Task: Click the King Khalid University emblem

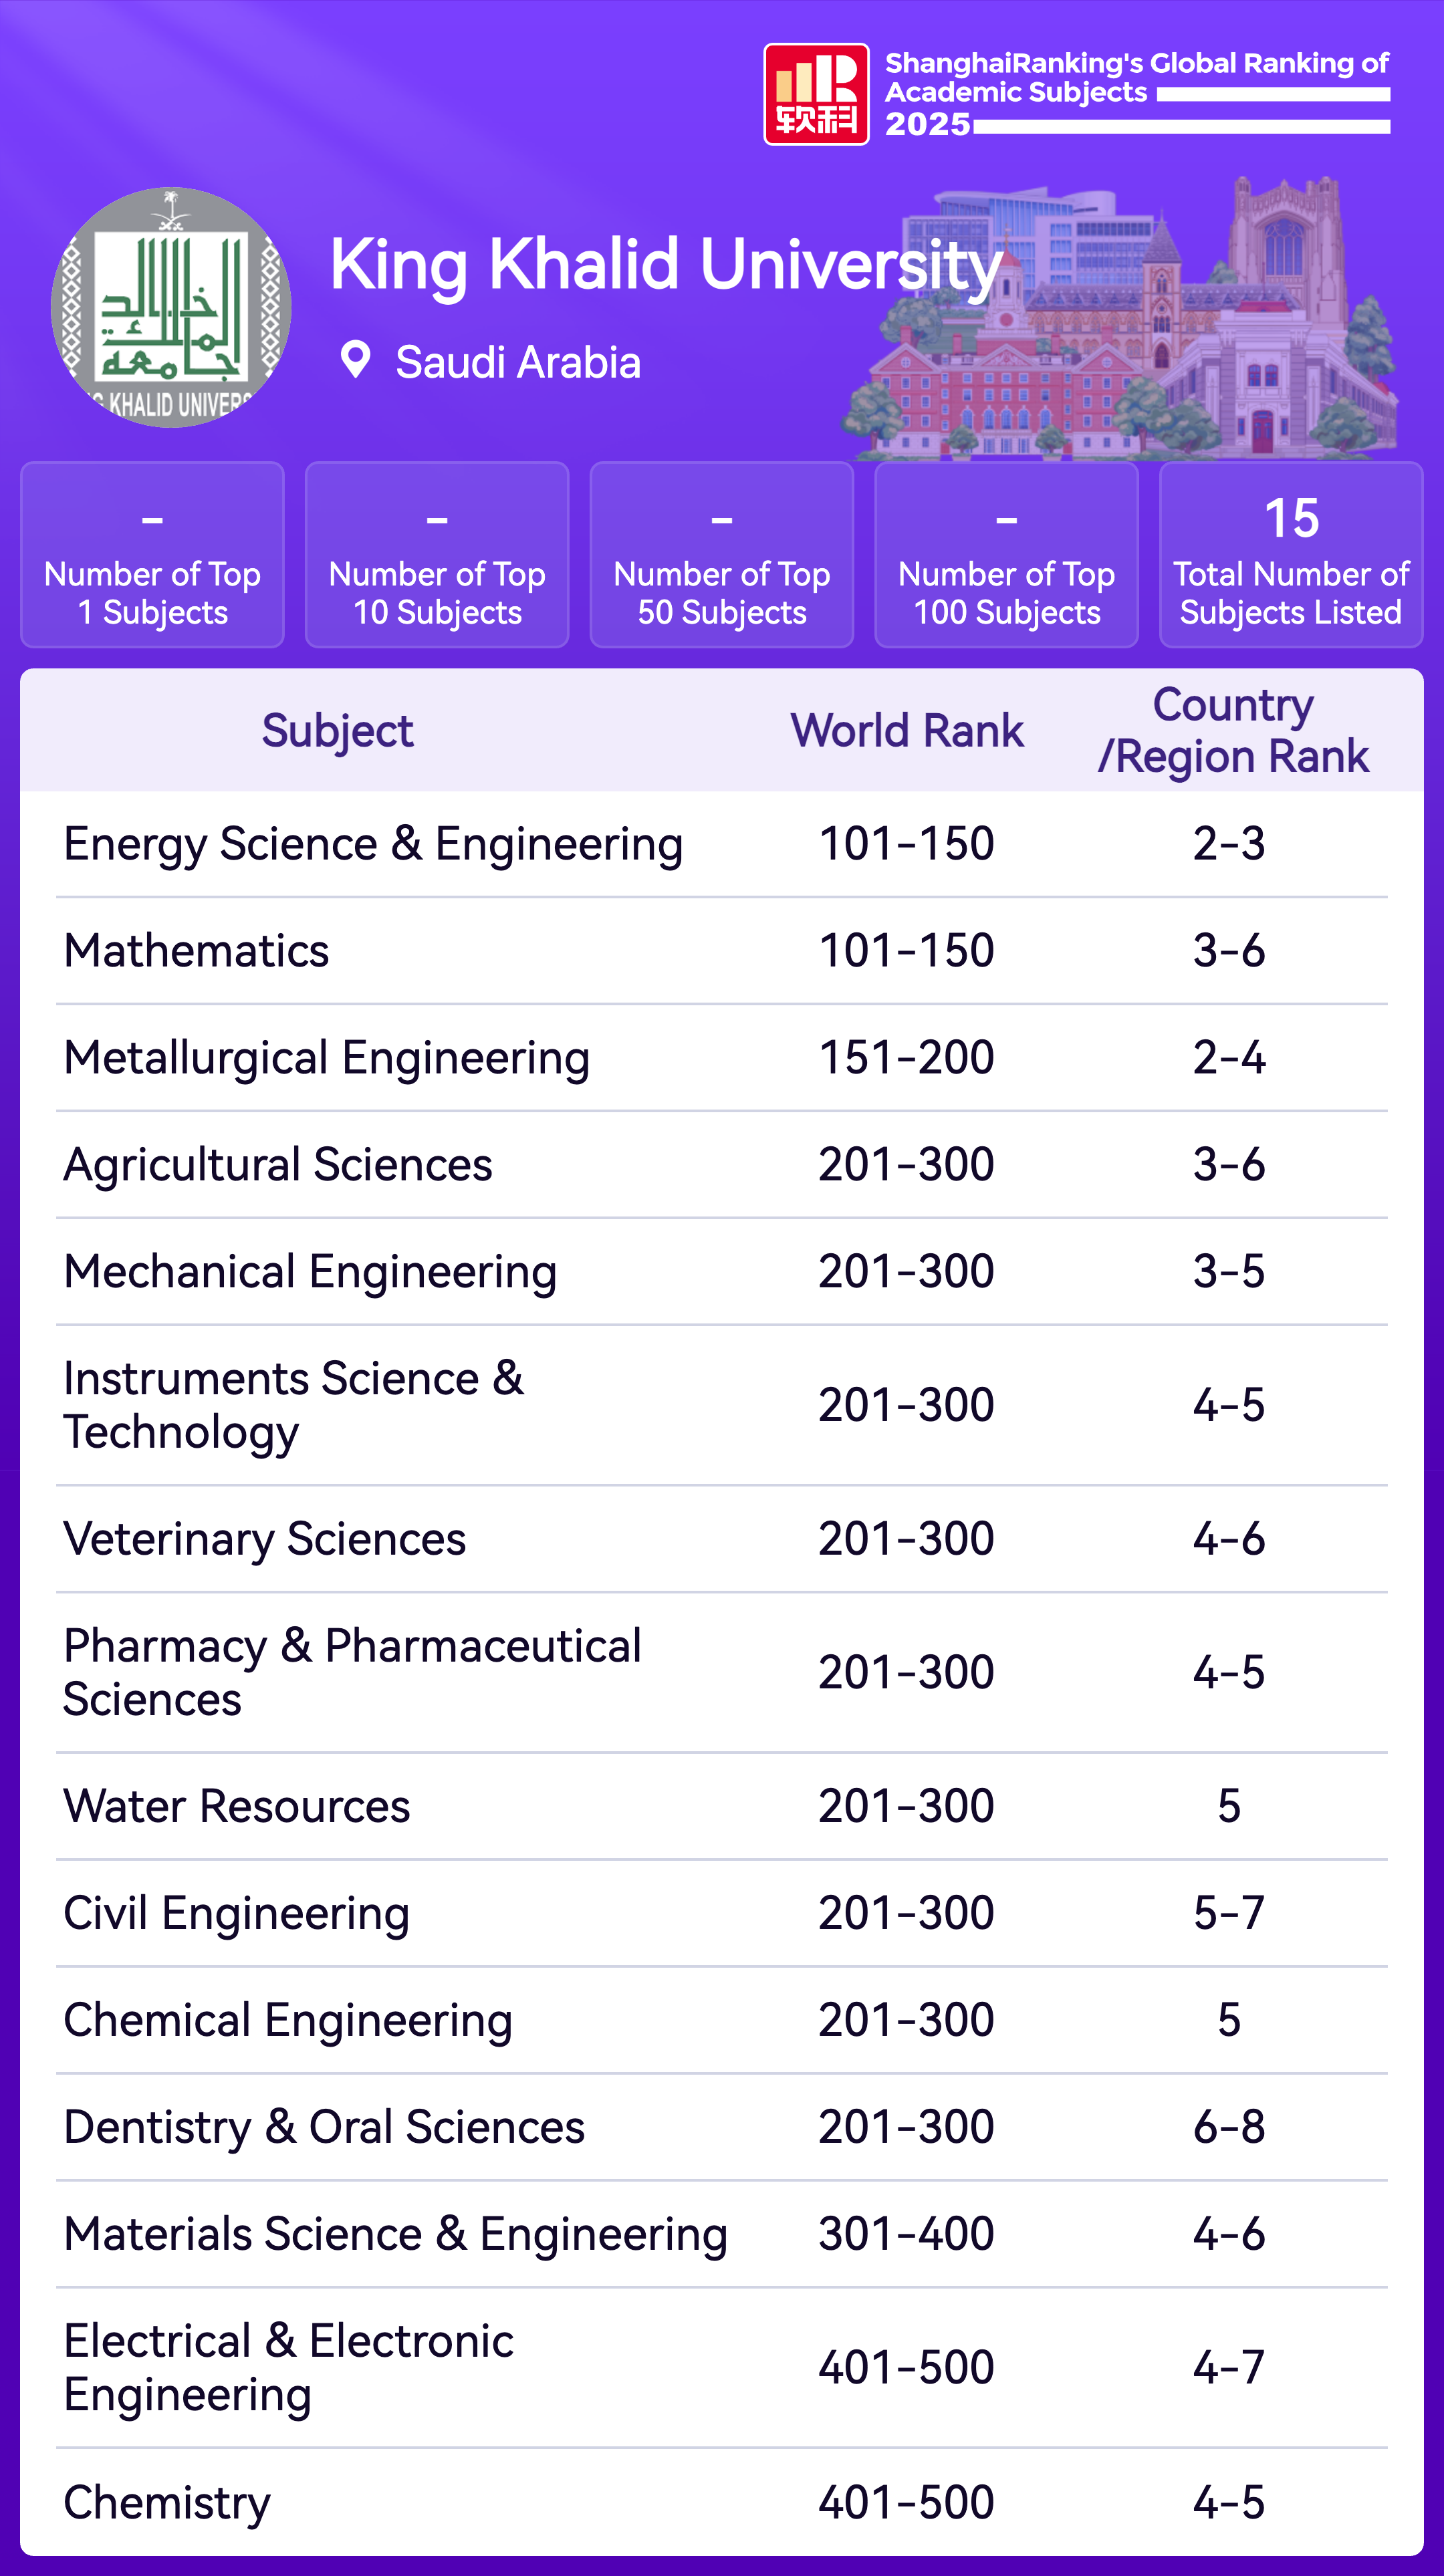Action: tap(171, 307)
